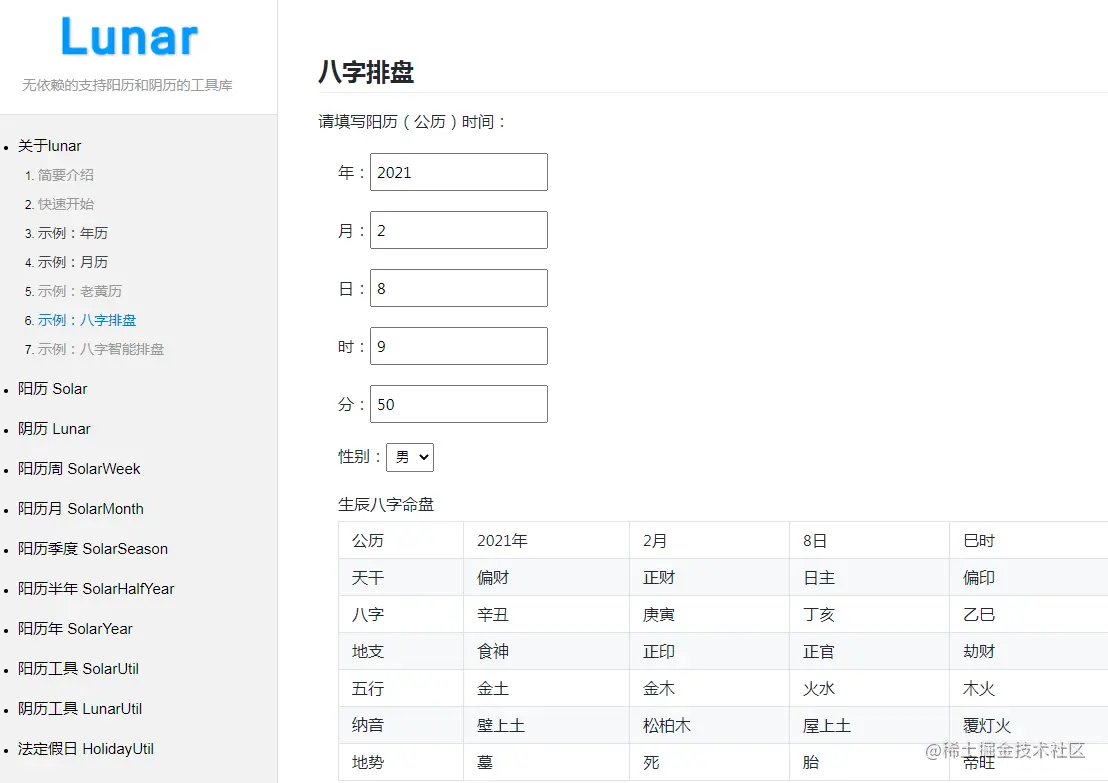The image size is (1108, 783).
Task: Select the 2月 table cell
Action: [709, 541]
